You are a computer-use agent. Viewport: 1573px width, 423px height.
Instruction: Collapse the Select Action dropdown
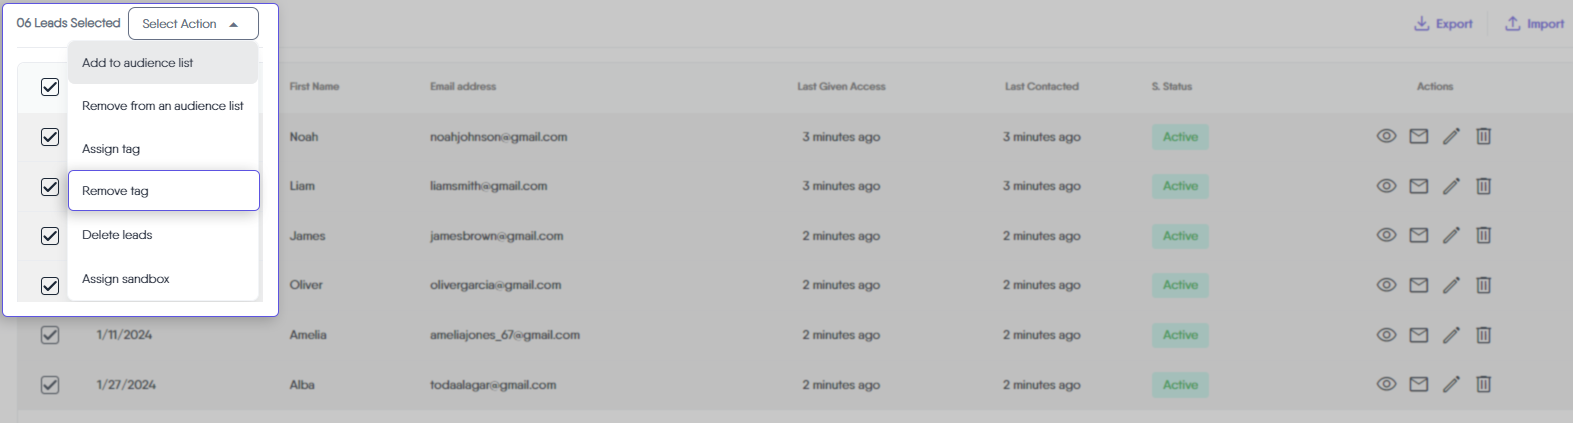coord(193,23)
